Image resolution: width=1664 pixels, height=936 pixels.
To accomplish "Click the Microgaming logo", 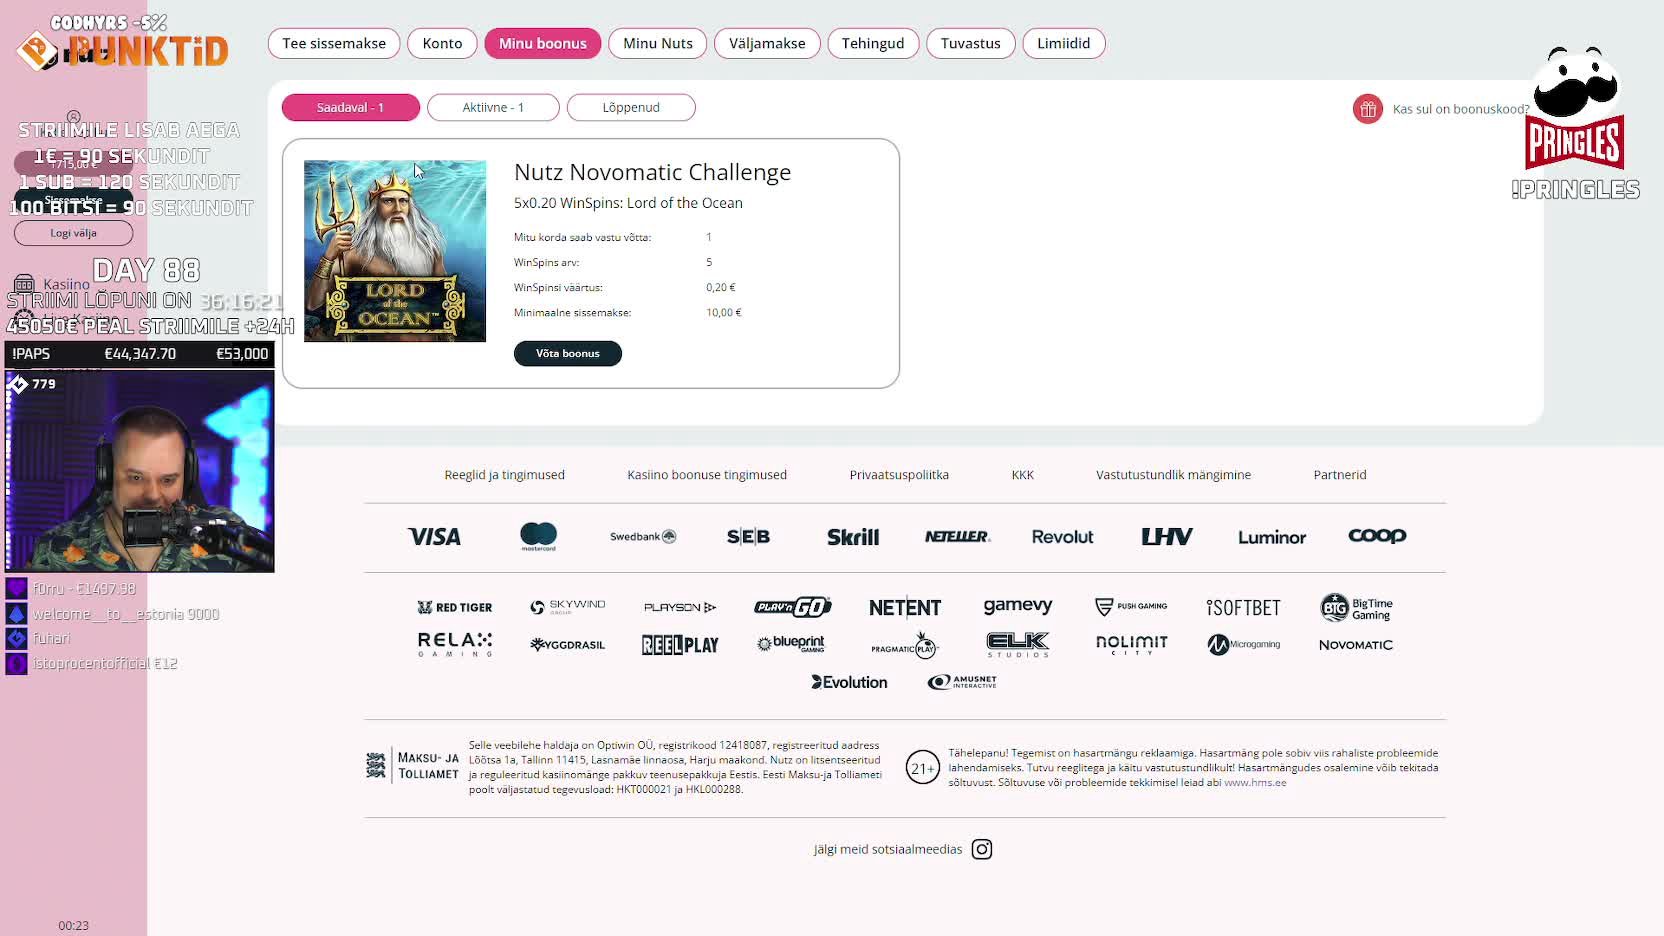I will pos(1244,644).
